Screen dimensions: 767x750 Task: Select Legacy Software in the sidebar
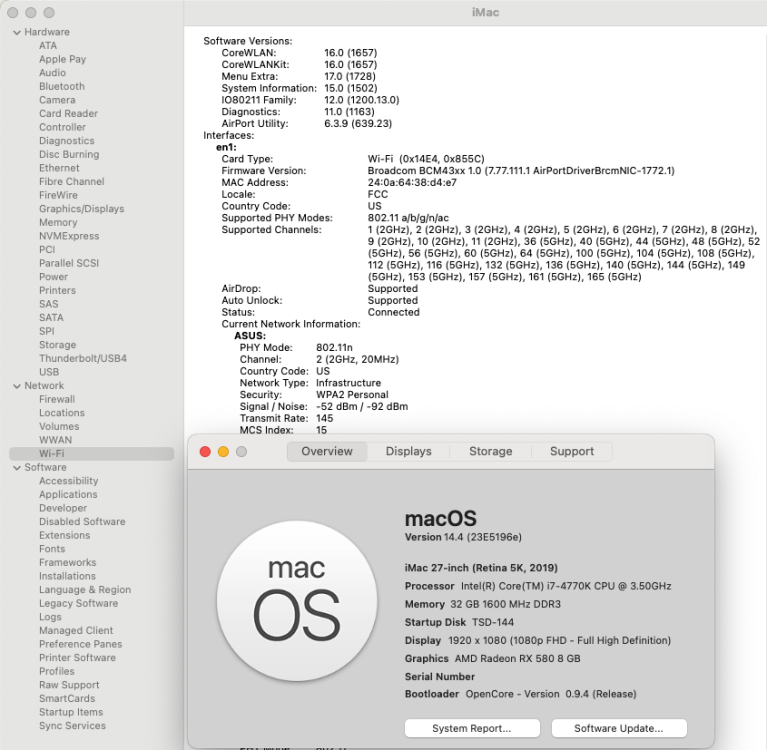(78, 604)
